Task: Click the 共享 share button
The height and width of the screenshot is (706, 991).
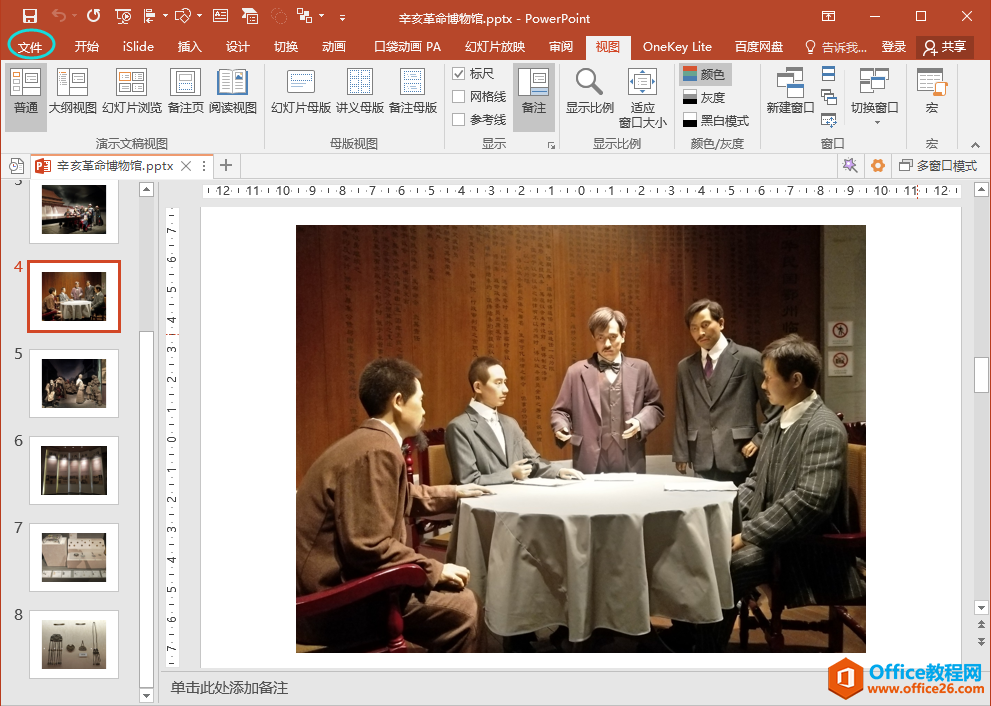Action: [945, 47]
